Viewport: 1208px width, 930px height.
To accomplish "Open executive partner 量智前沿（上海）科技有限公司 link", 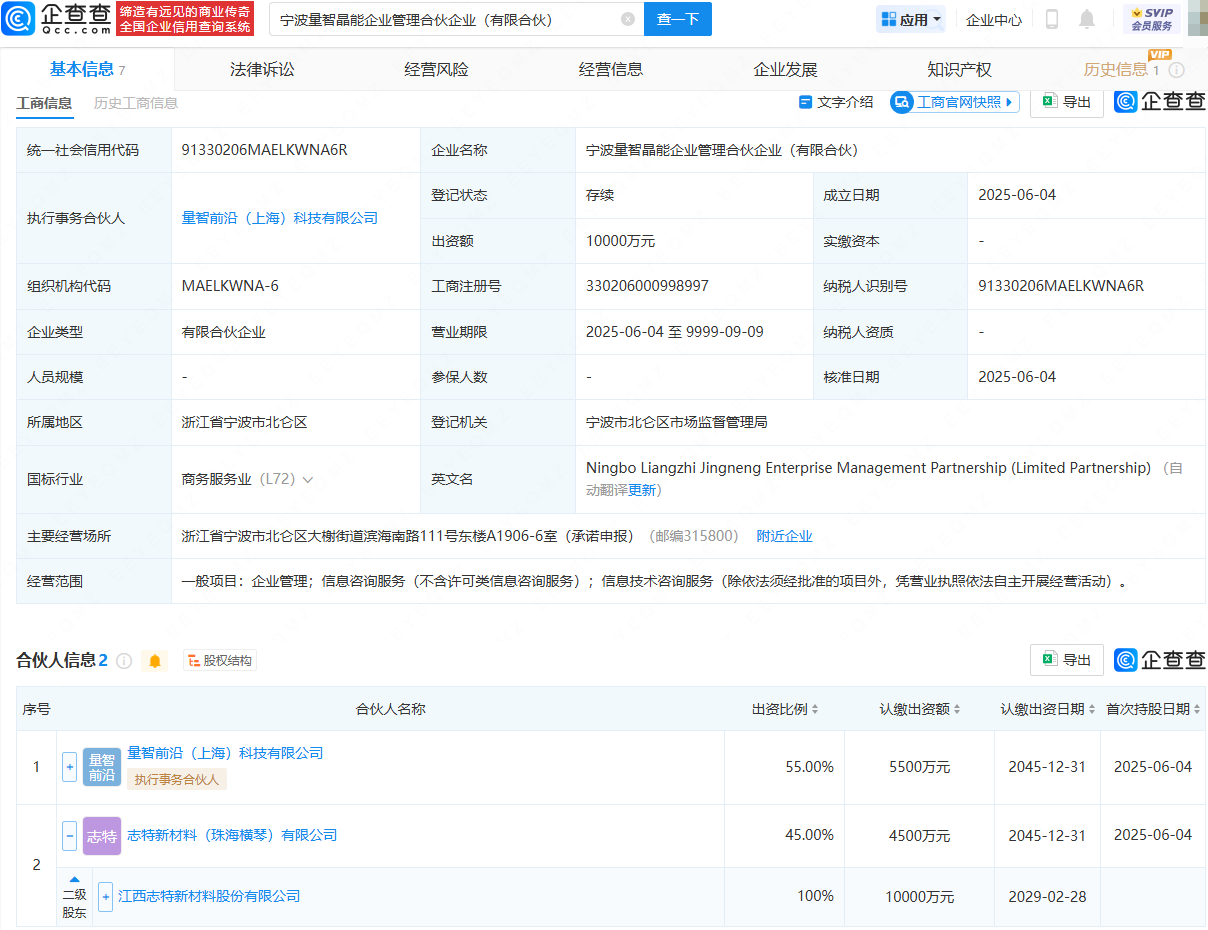I will click(x=280, y=218).
